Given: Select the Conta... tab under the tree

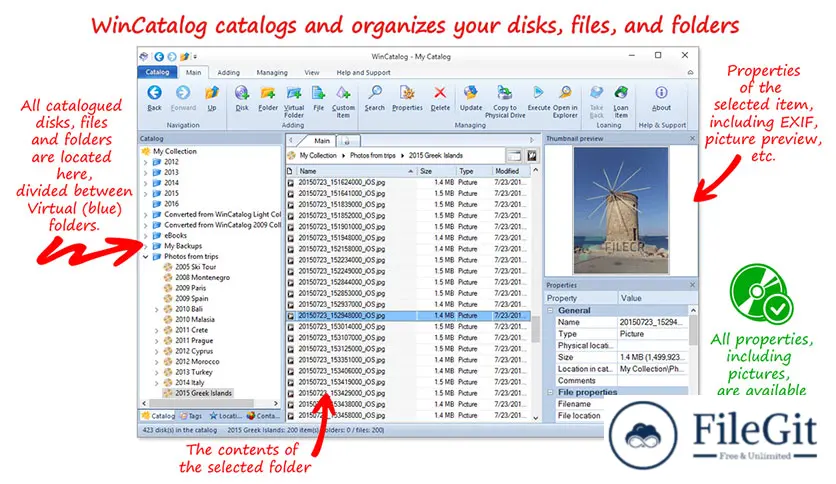Looking at the screenshot, I should click(x=262, y=416).
